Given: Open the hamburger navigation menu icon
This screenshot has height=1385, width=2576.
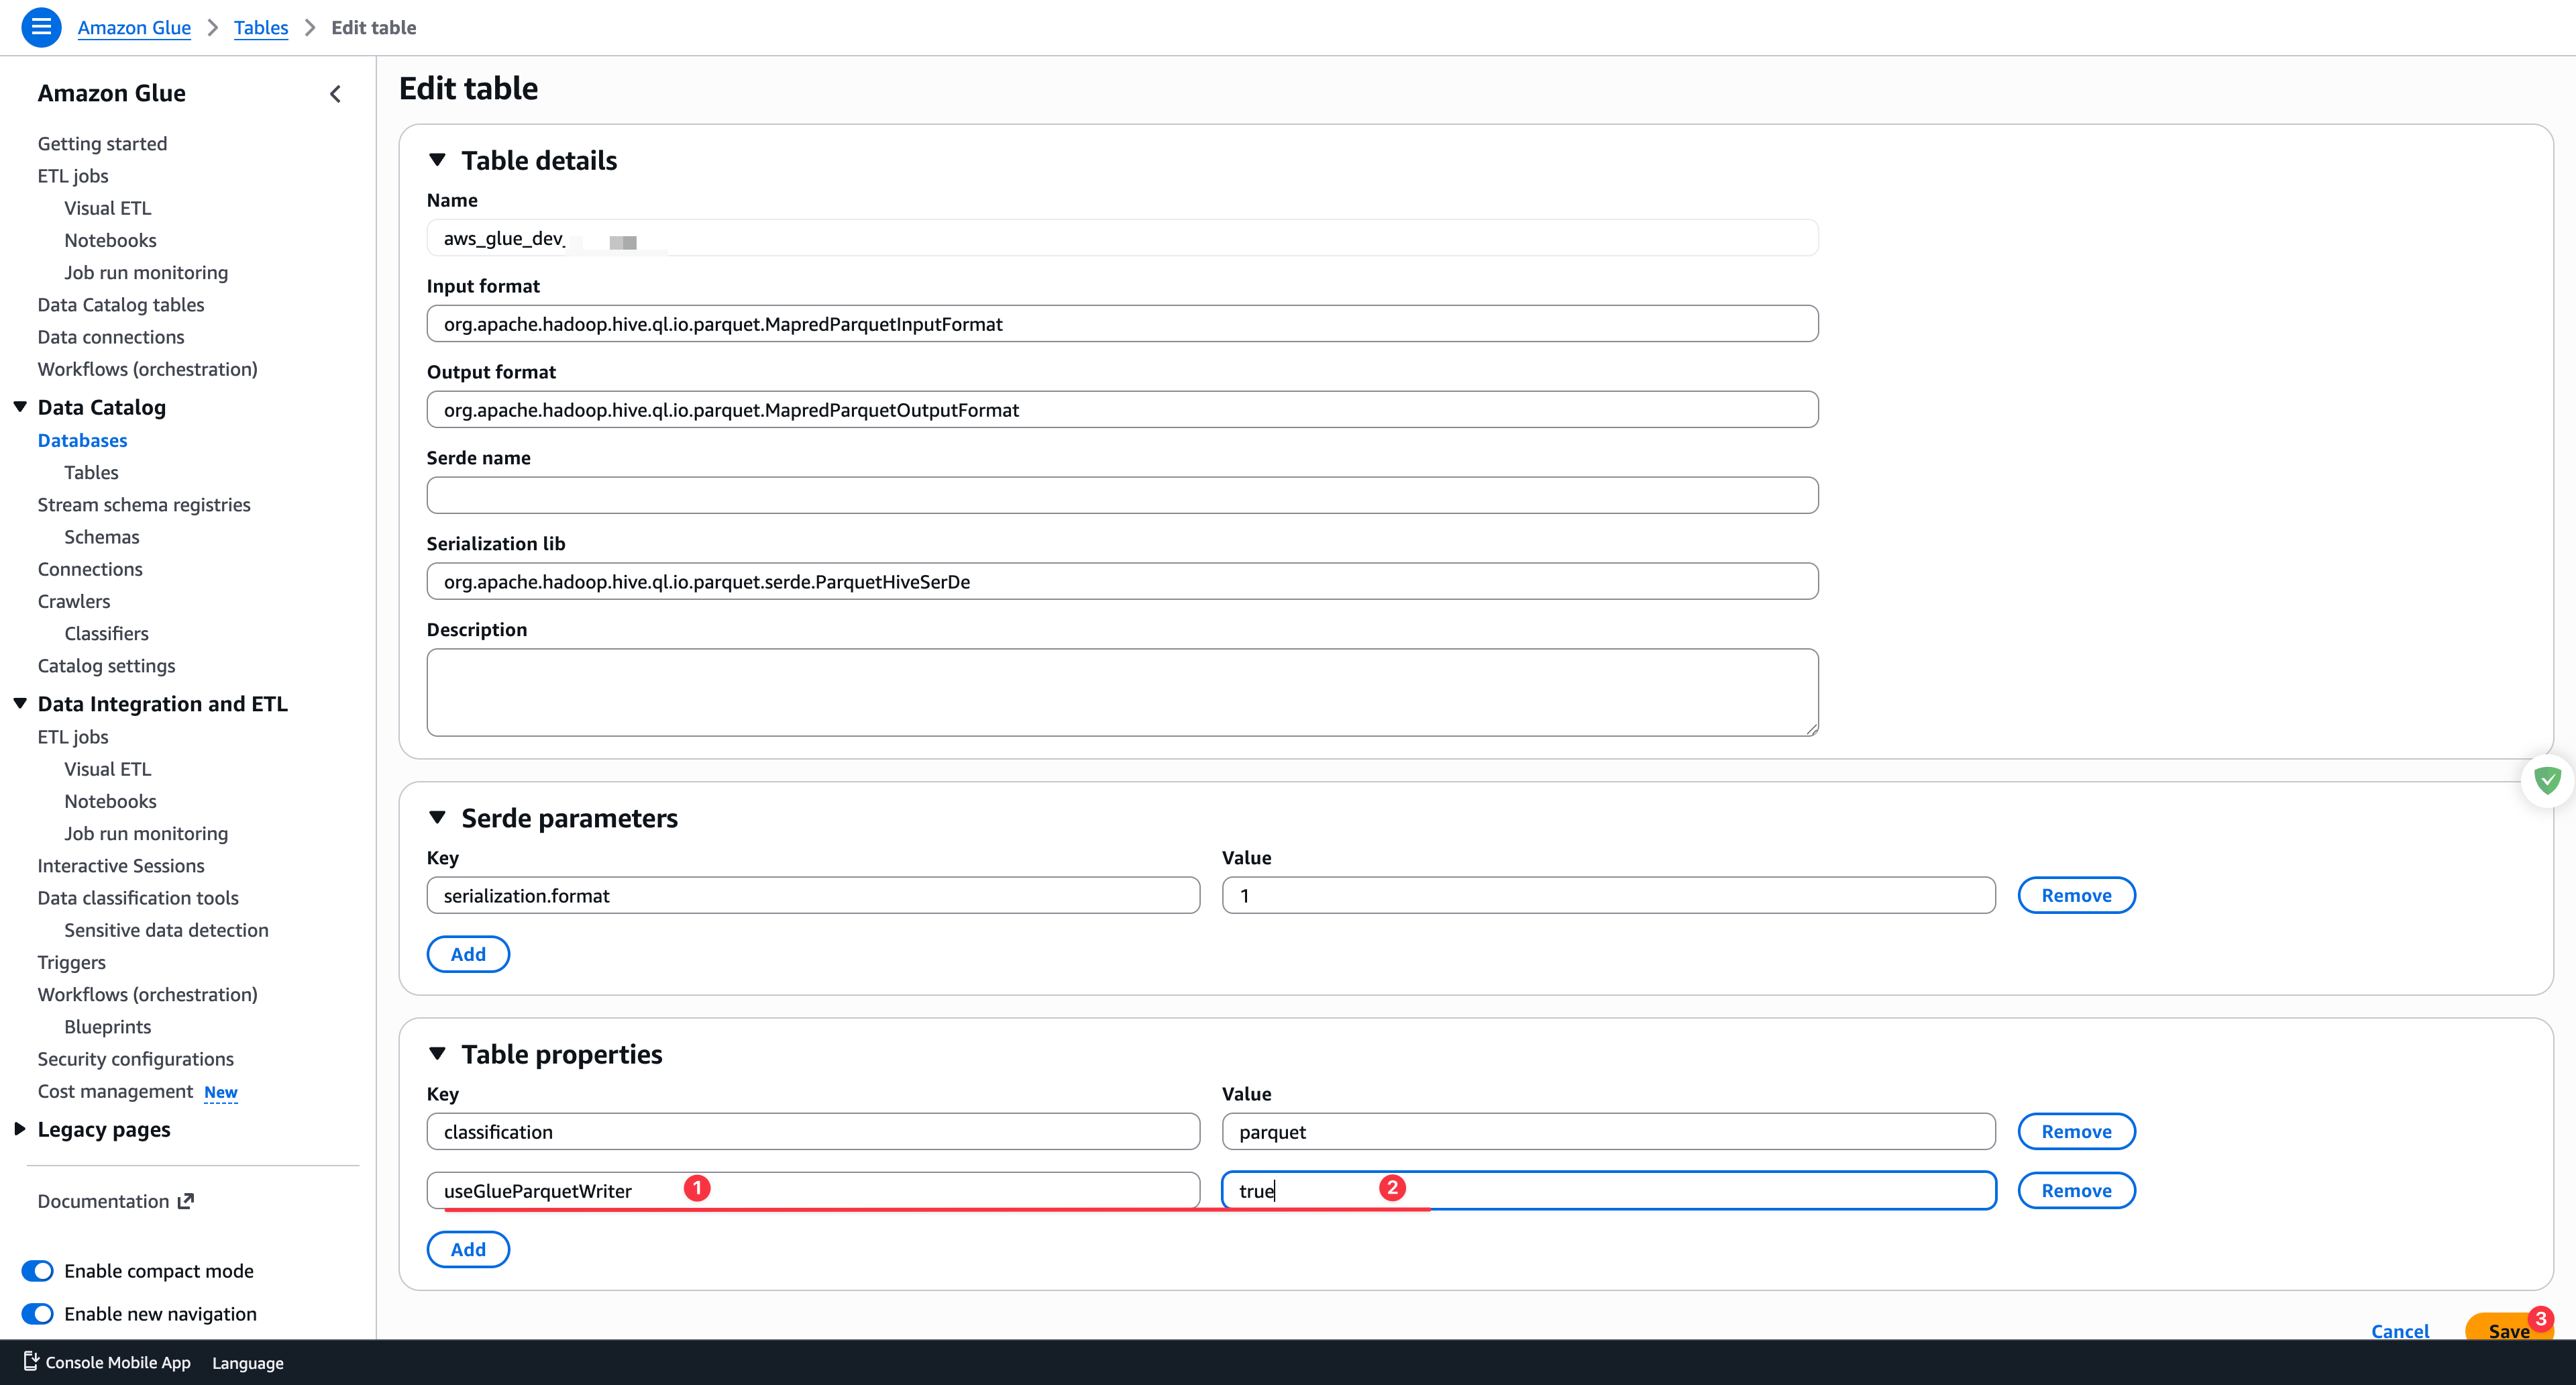Looking at the screenshot, I should 41,27.
